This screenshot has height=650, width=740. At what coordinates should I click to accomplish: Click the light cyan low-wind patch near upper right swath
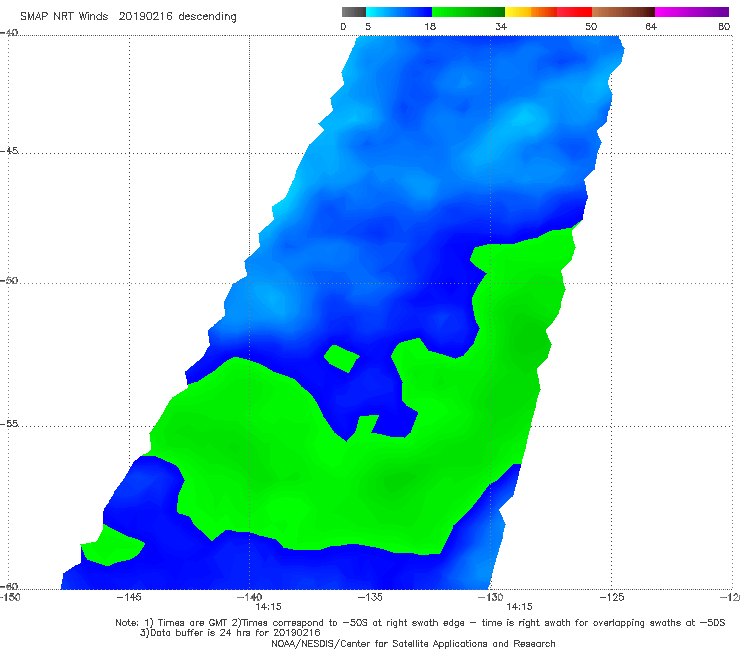pyautogui.click(x=524, y=116)
